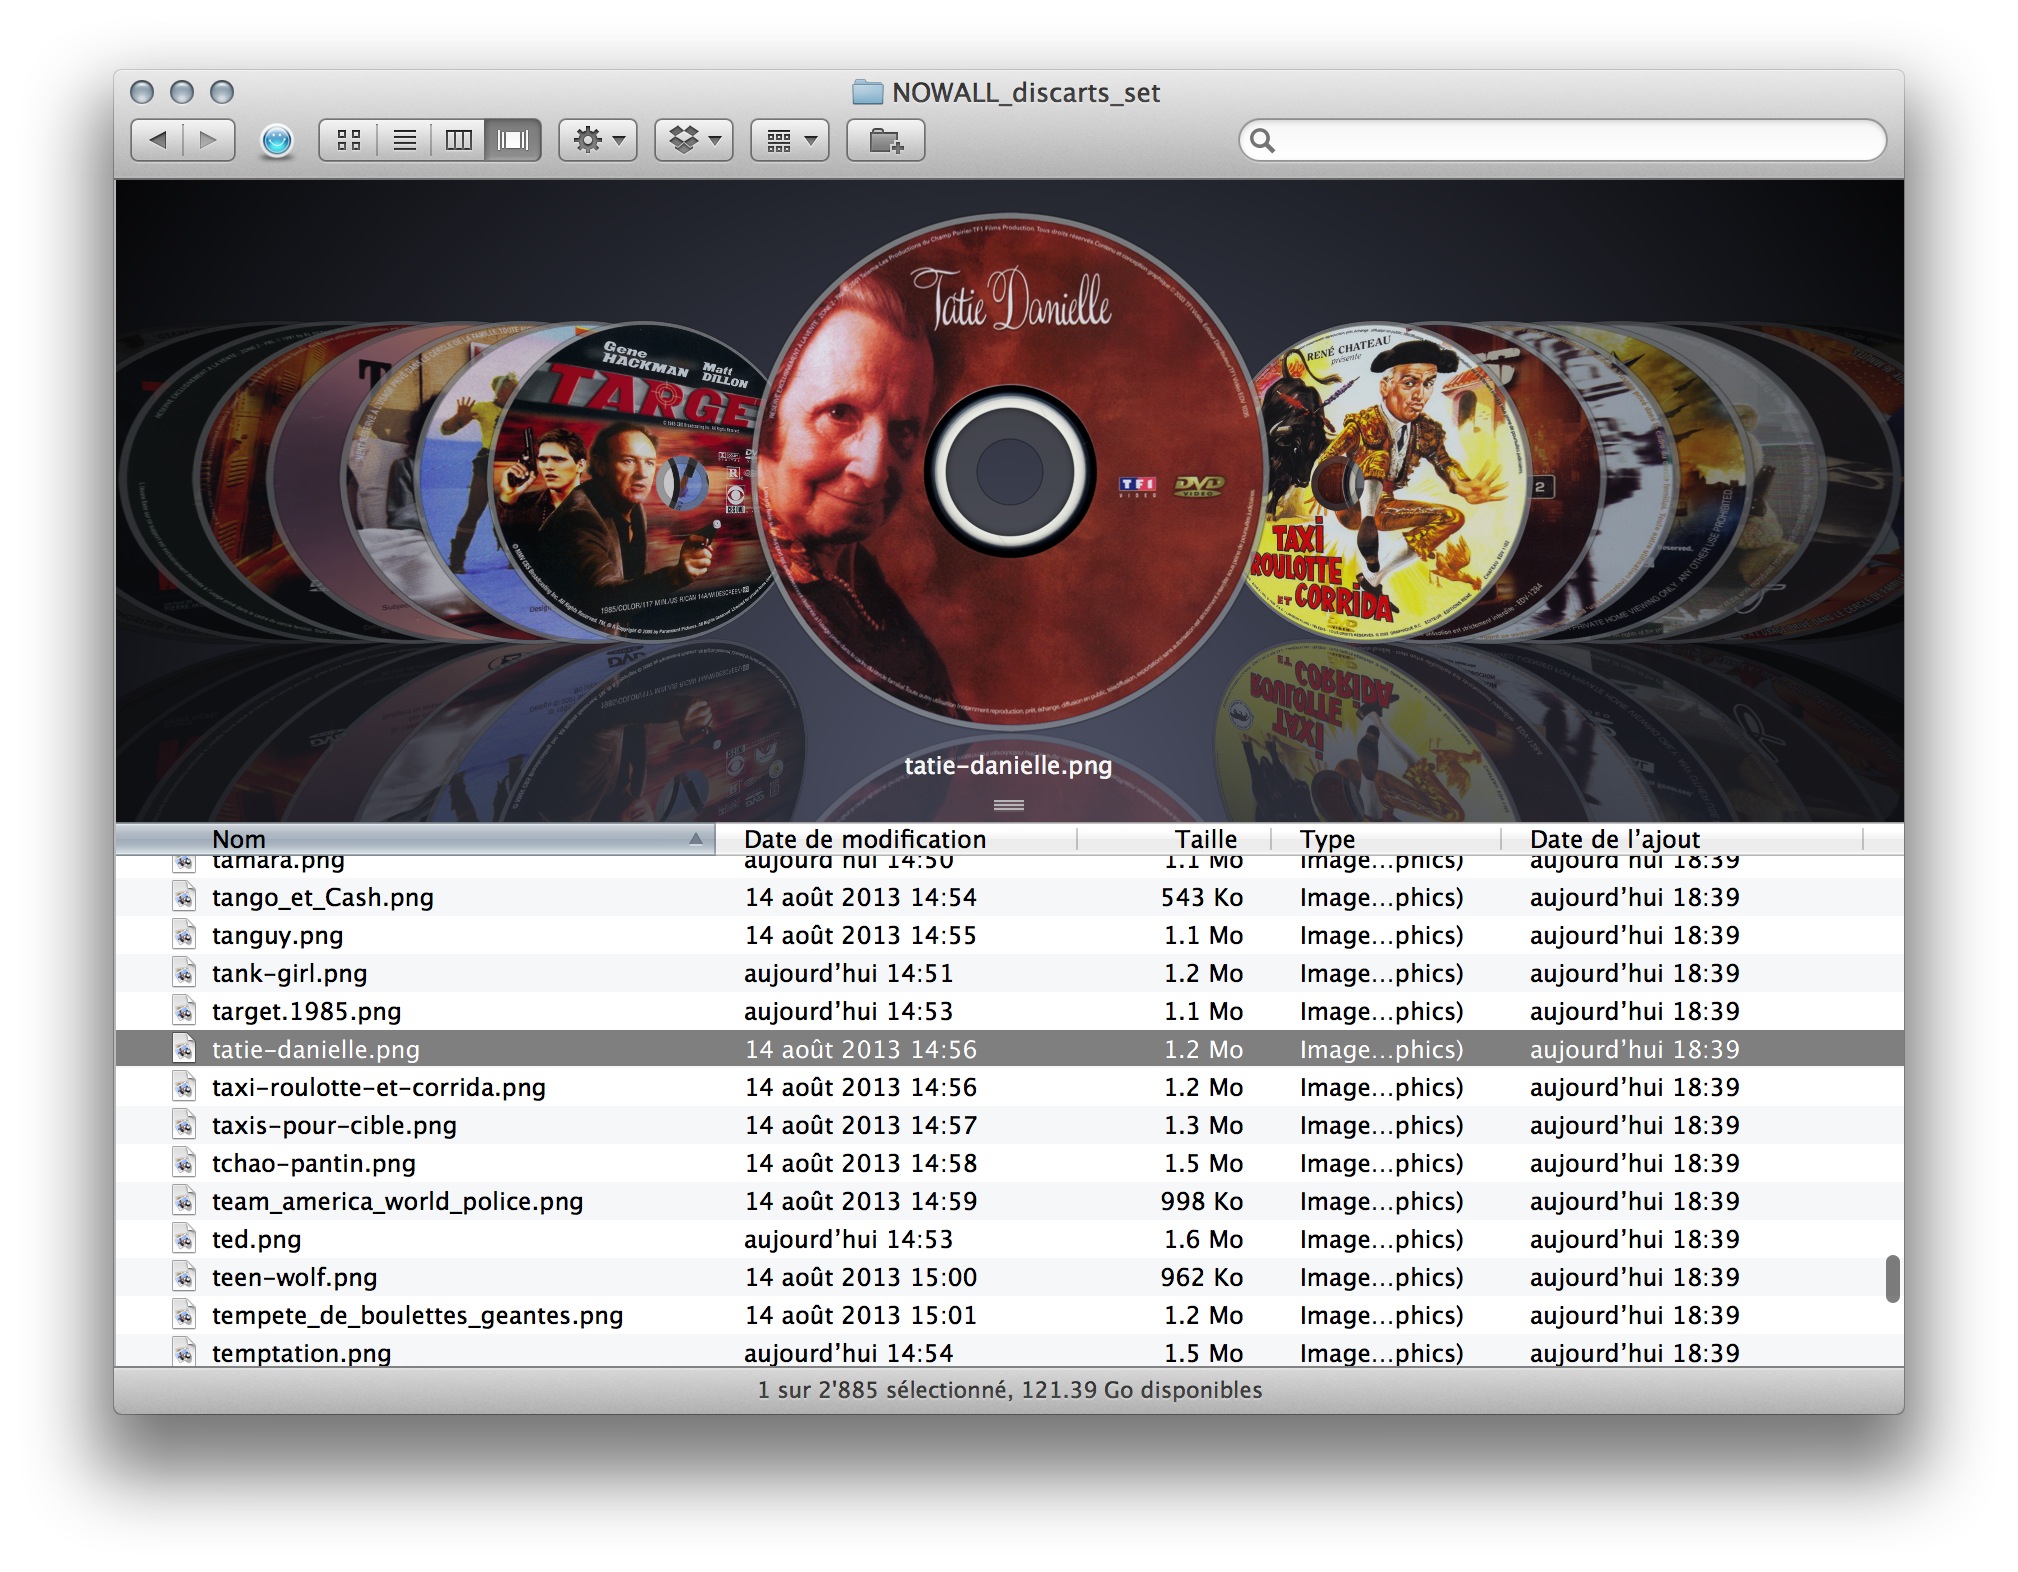Viewport: 2018px width, 1572px height.
Task: Click the 14 août 2013 15:01 date
Action: (861, 1315)
